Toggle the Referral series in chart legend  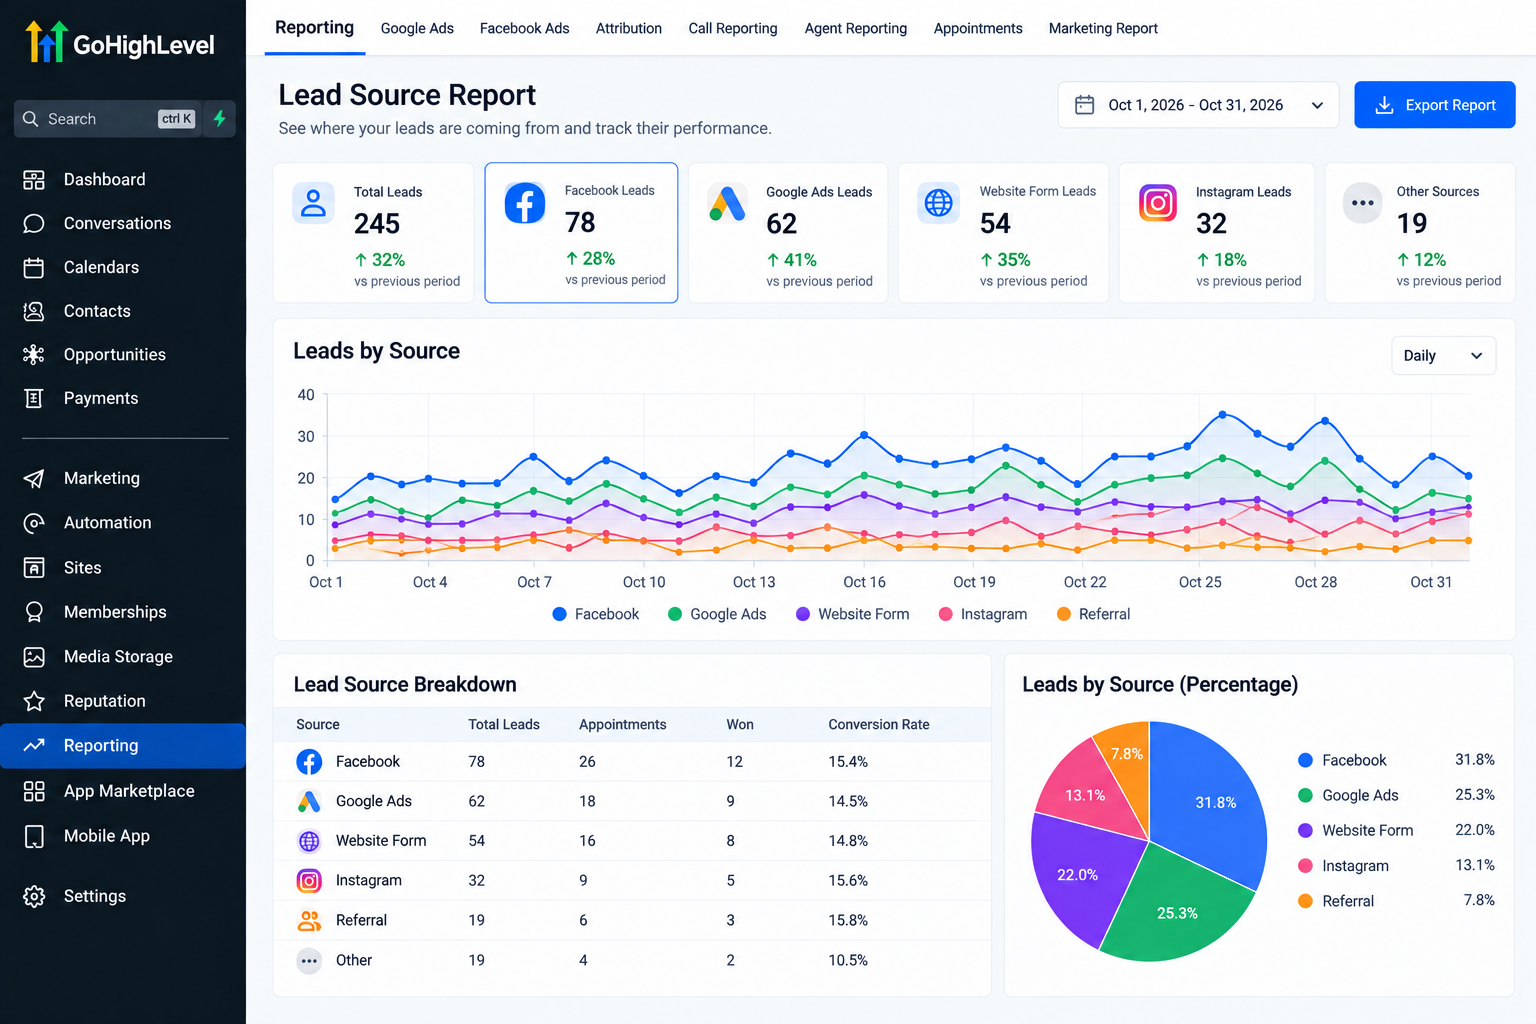[1094, 614]
